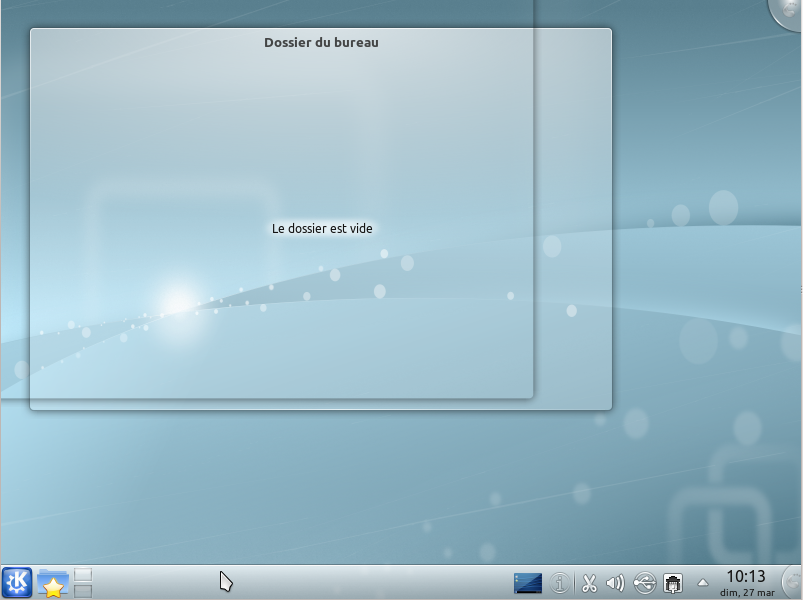Expand hidden system tray icons arrow
This screenshot has height=600, width=803.
(703, 583)
